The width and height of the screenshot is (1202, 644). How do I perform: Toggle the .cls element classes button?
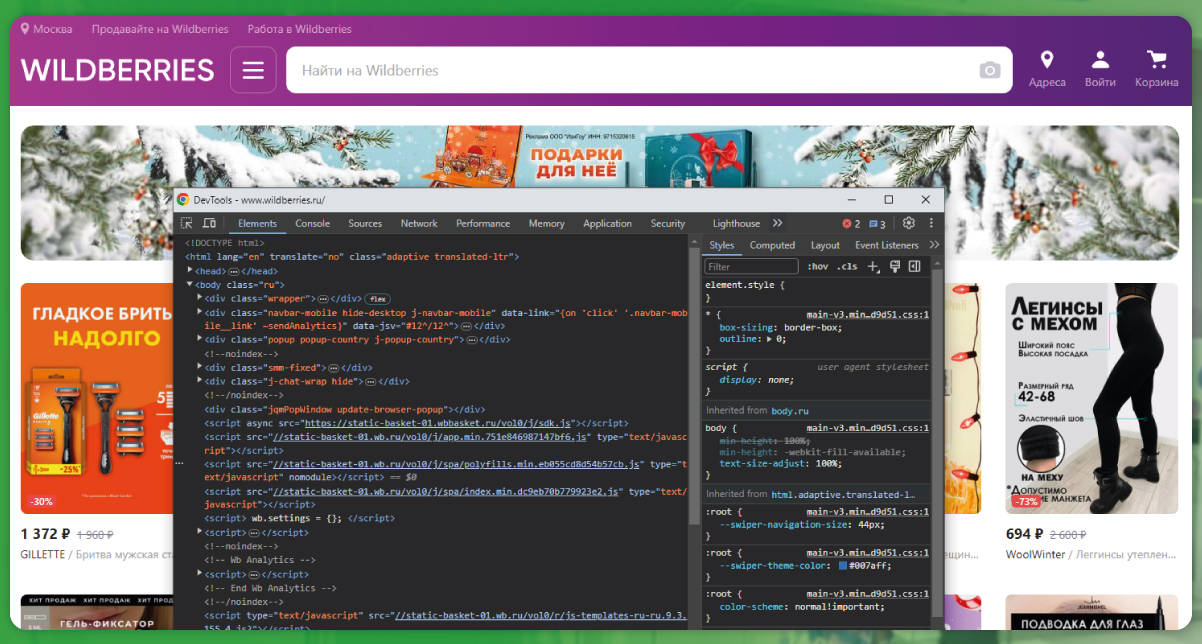click(848, 266)
